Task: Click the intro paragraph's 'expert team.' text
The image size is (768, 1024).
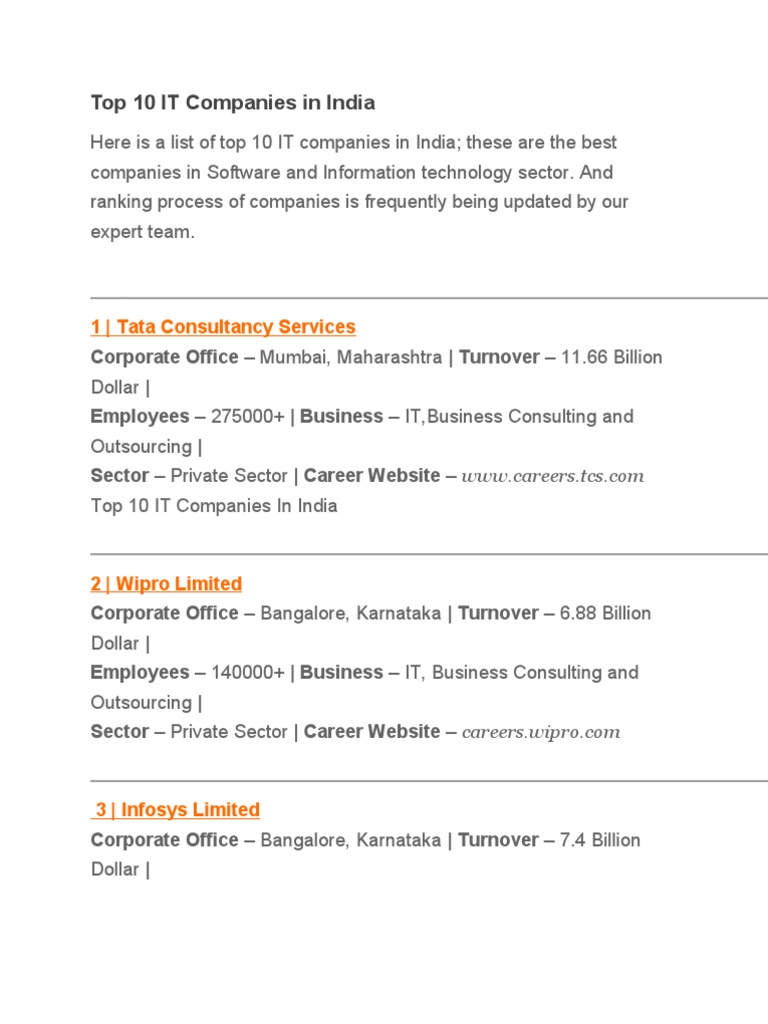Action: click(x=142, y=232)
